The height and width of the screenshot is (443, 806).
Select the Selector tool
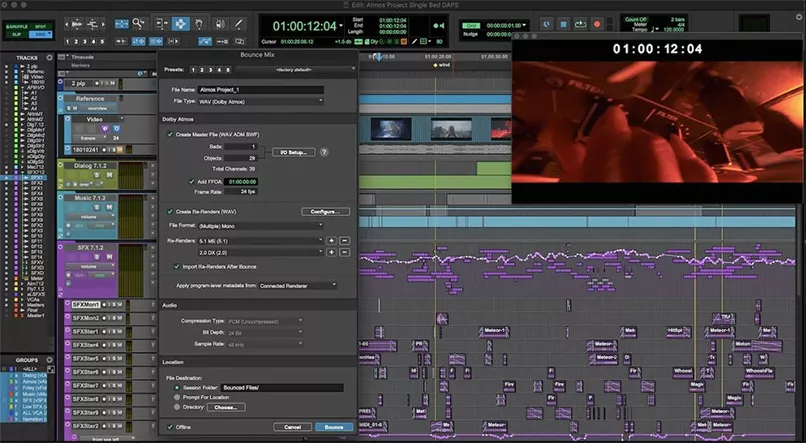click(180, 24)
